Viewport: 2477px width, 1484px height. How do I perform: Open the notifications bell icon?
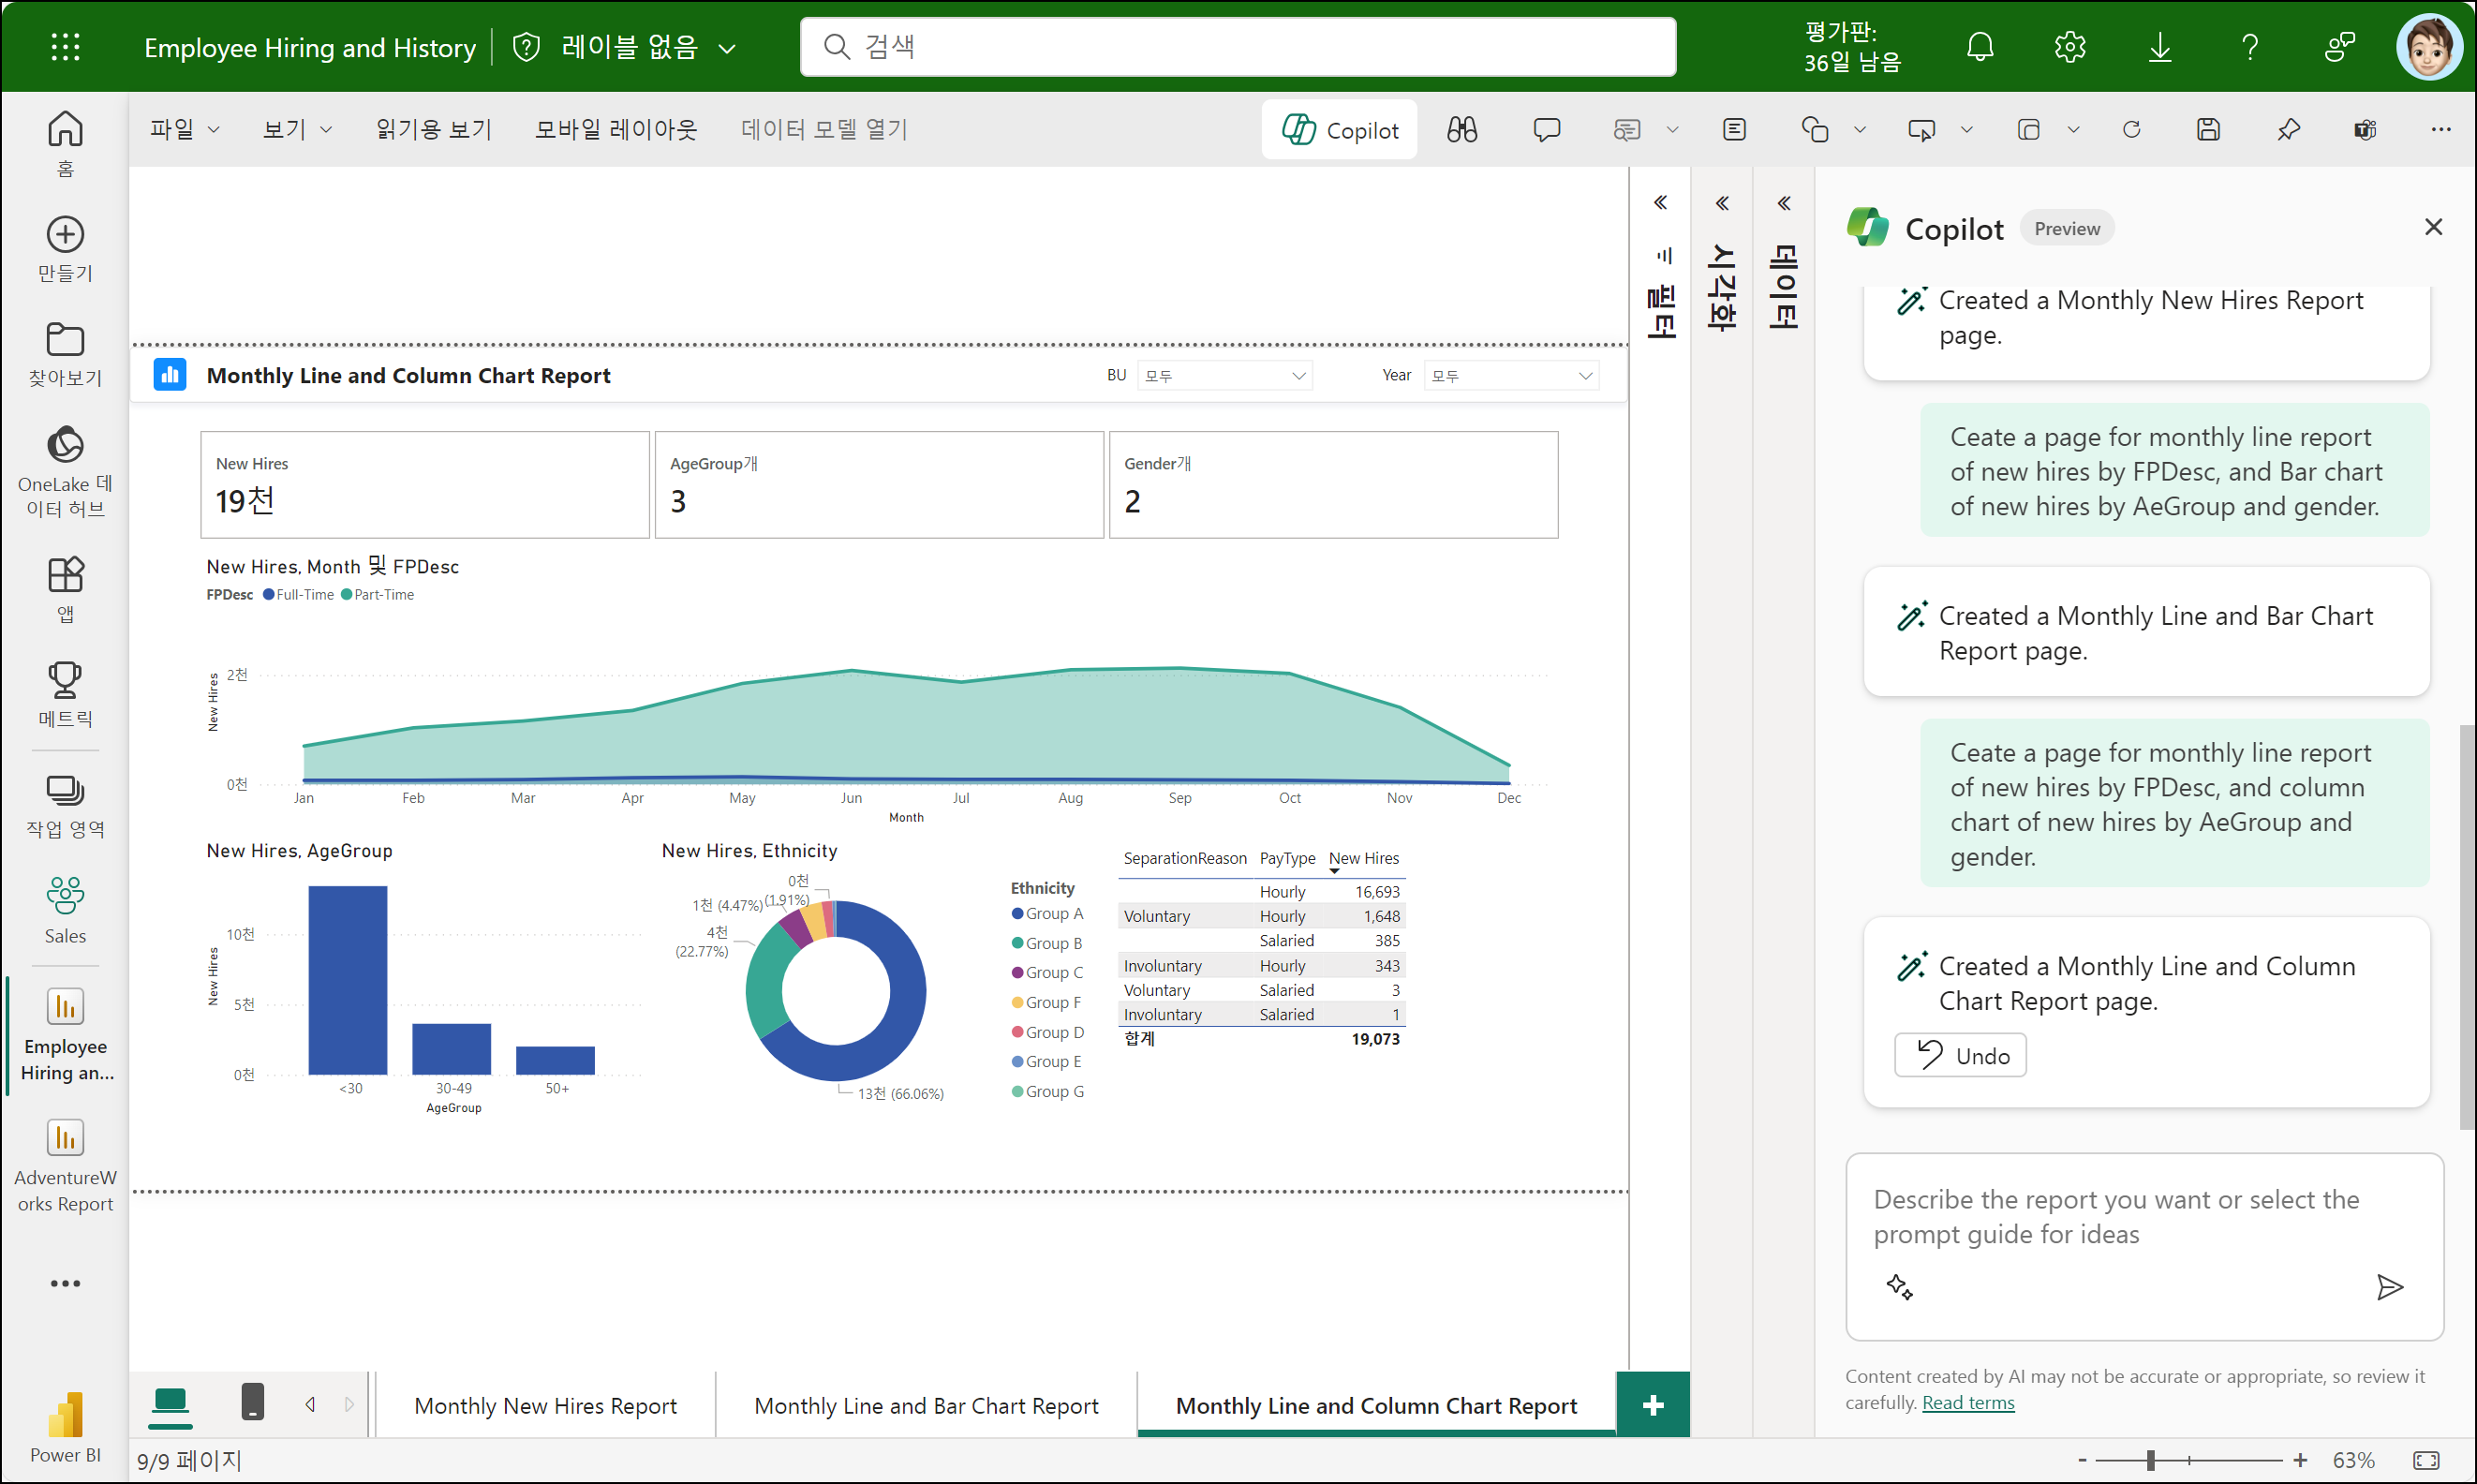coord(1980,47)
